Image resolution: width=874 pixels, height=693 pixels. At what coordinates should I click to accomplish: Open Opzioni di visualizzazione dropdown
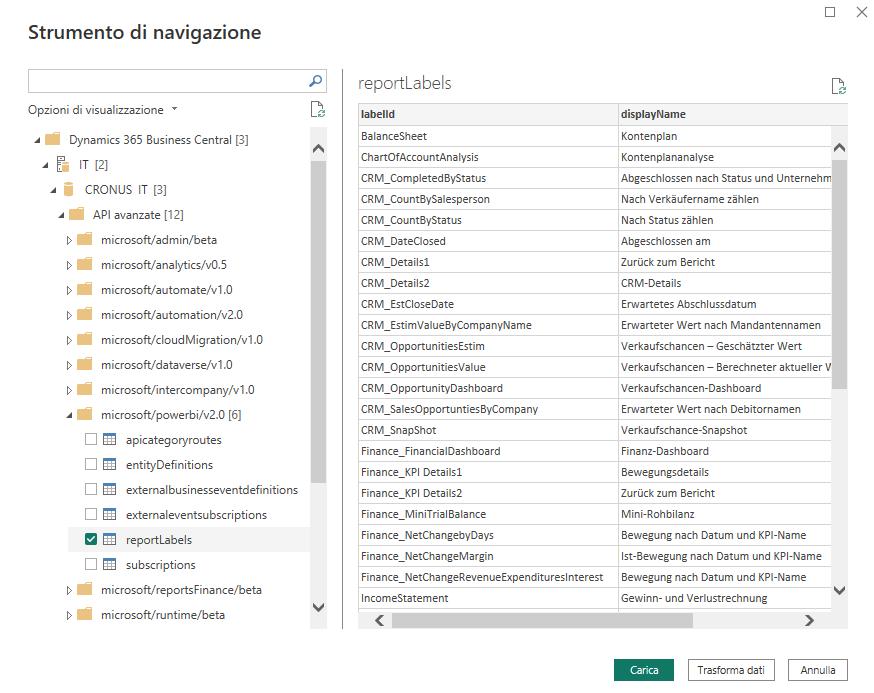(103, 110)
